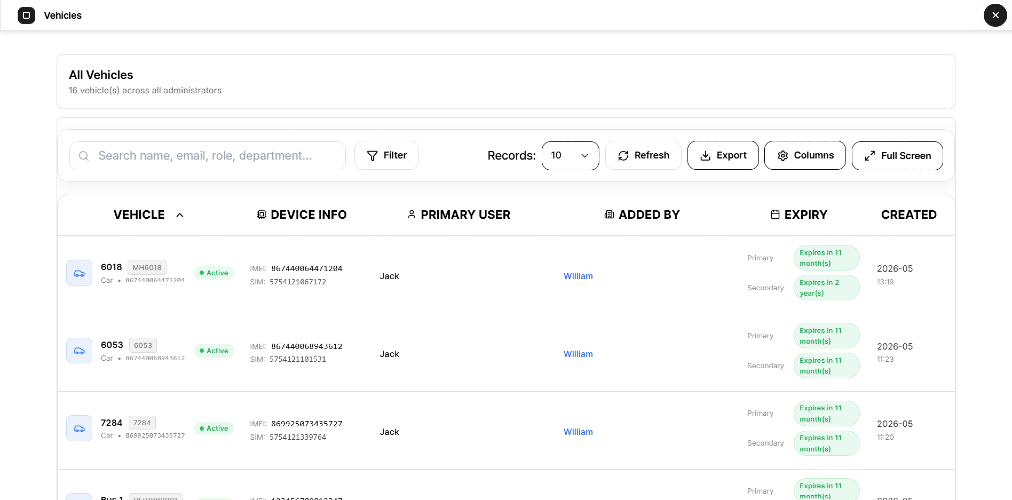Open the Filter options
Image resolution: width=1012 pixels, height=500 pixels.
click(387, 155)
